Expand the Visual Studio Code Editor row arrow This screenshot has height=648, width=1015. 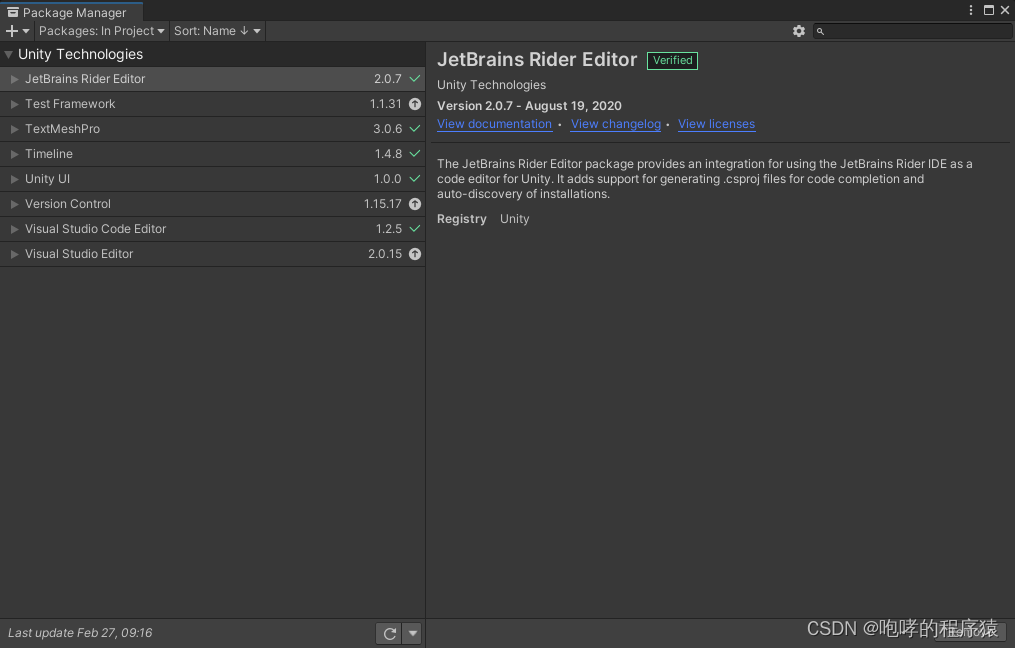click(x=14, y=229)
